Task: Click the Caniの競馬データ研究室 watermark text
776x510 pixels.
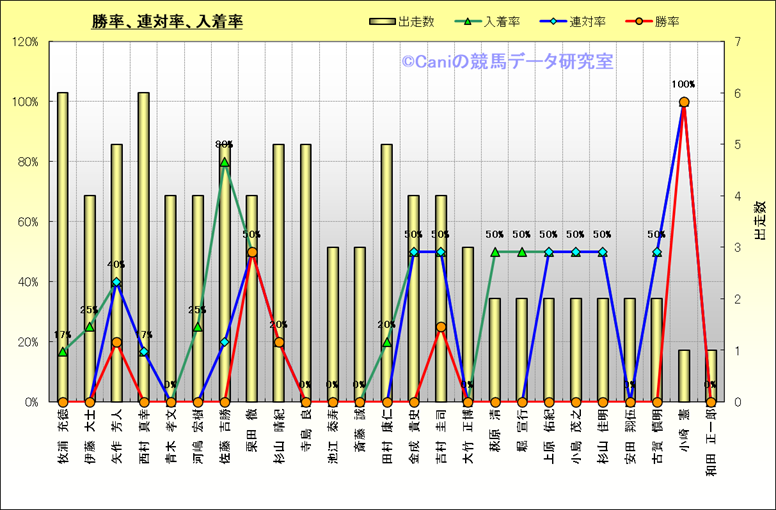Action: click(x=508, y=62)
